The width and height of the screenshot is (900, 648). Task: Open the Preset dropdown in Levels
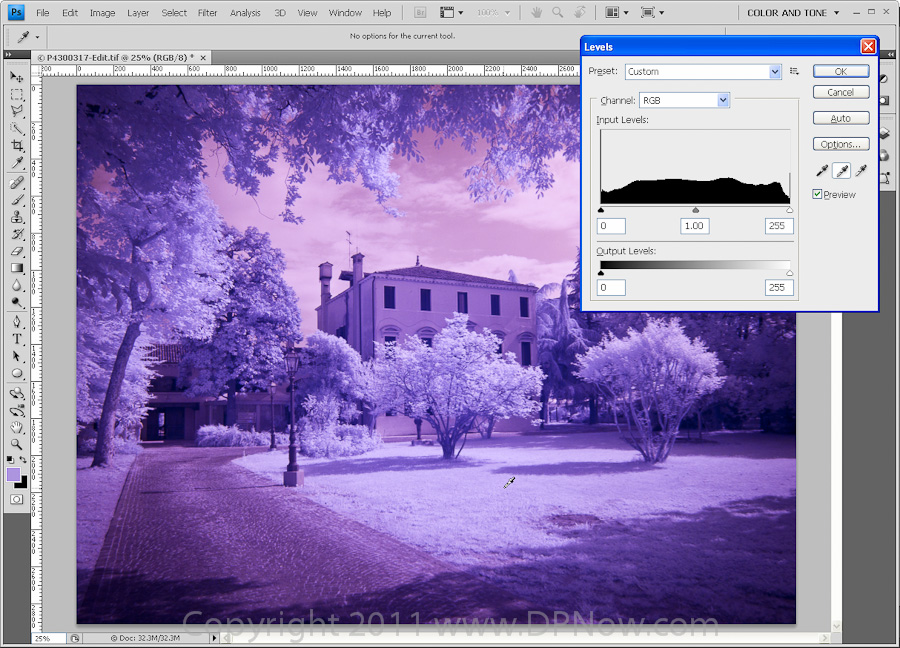[x=775, y=72]
